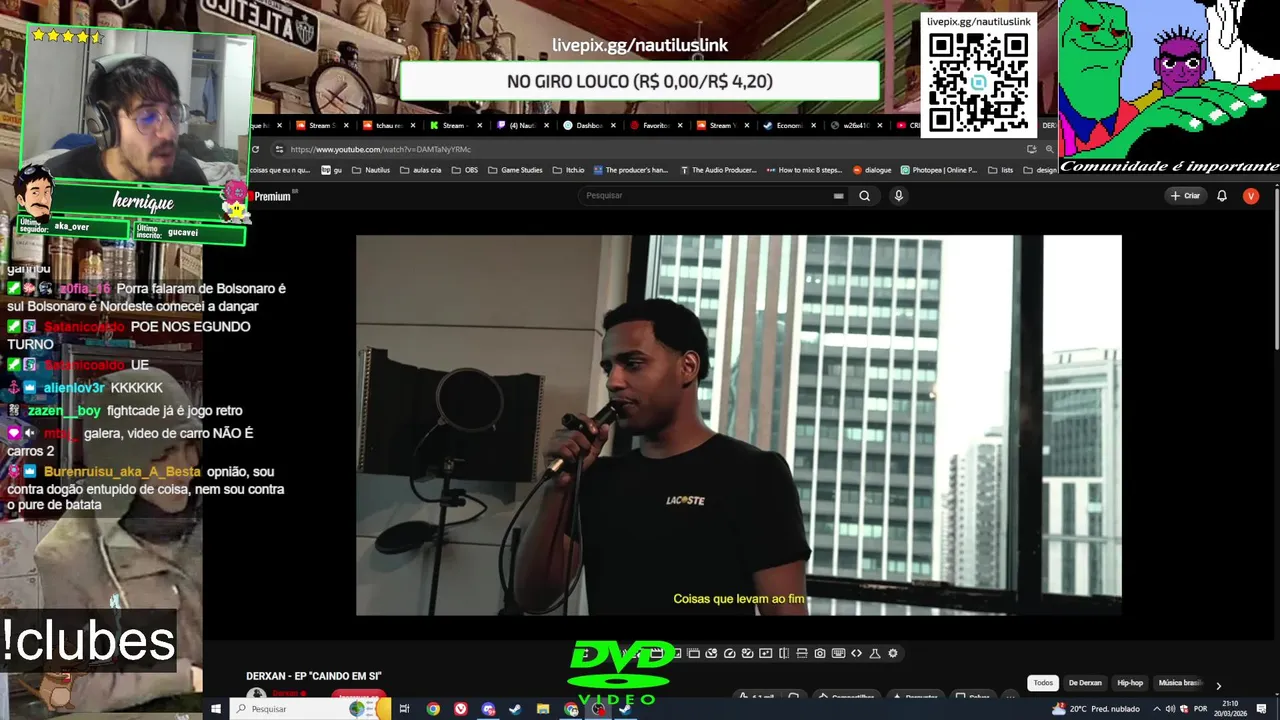Open the on-screen keyboard icon in search box
The width and height of the screenshot is (1280, 720).
tap(838, 196)
